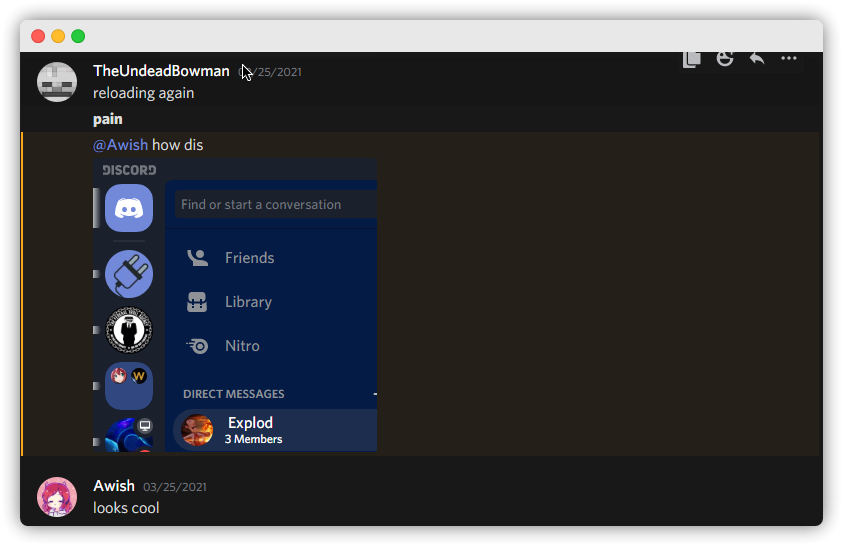Open Awish's avatar profile
This screenshot has height=546, width=843.
click(x=57, y=497)
